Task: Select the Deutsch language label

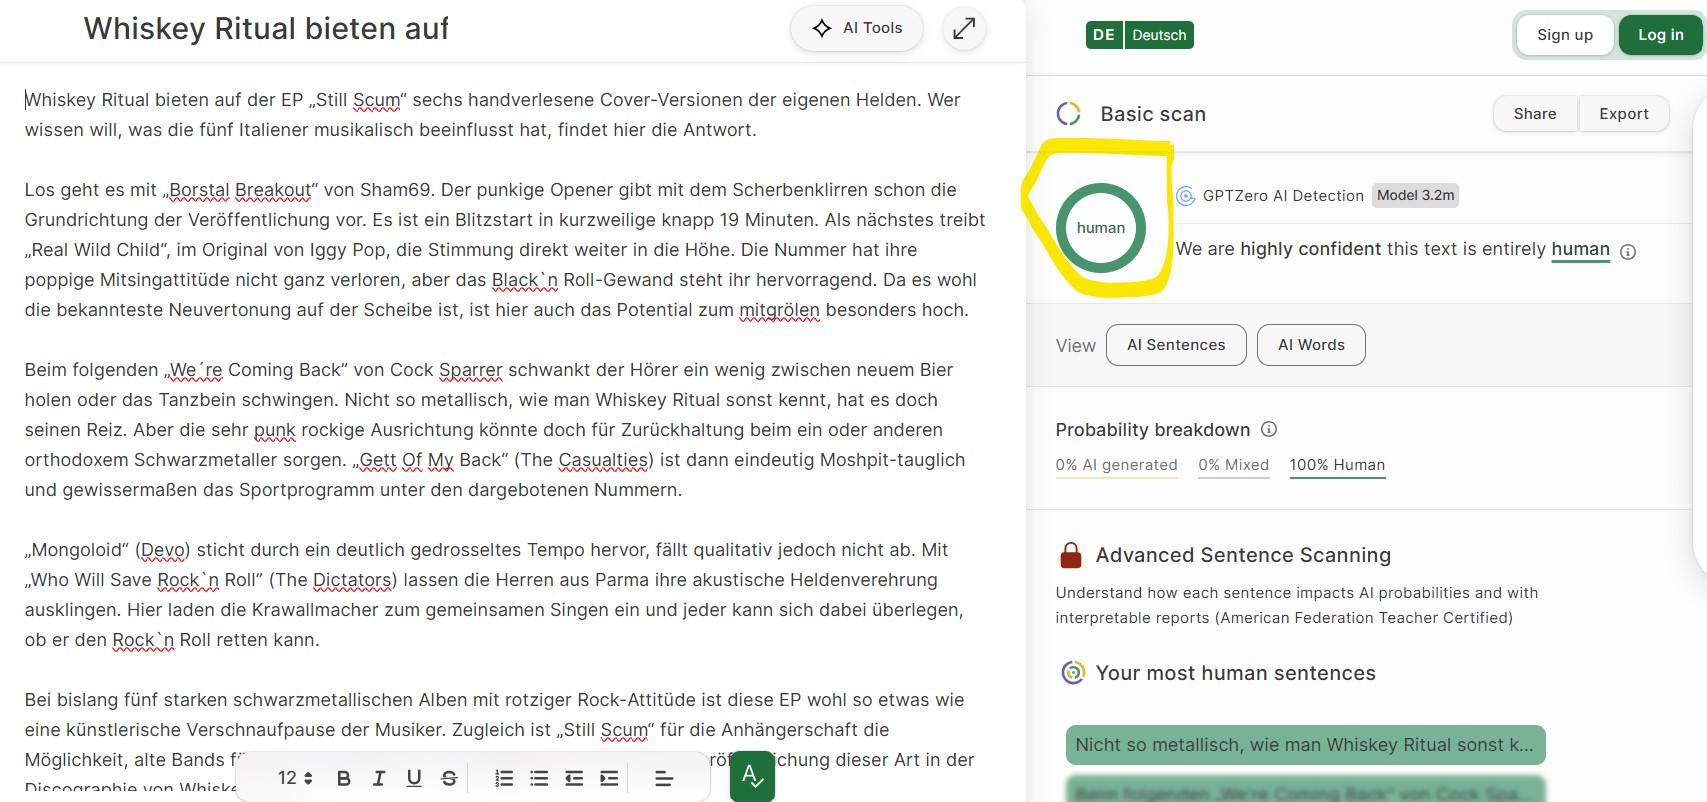Action: click(x=1159, y=35)
